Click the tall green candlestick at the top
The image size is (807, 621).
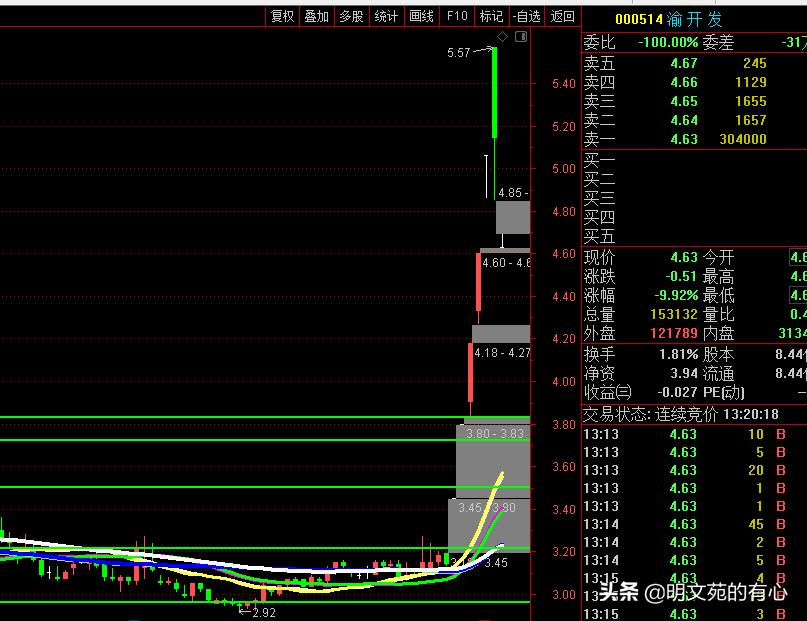(x=495, y=93)
